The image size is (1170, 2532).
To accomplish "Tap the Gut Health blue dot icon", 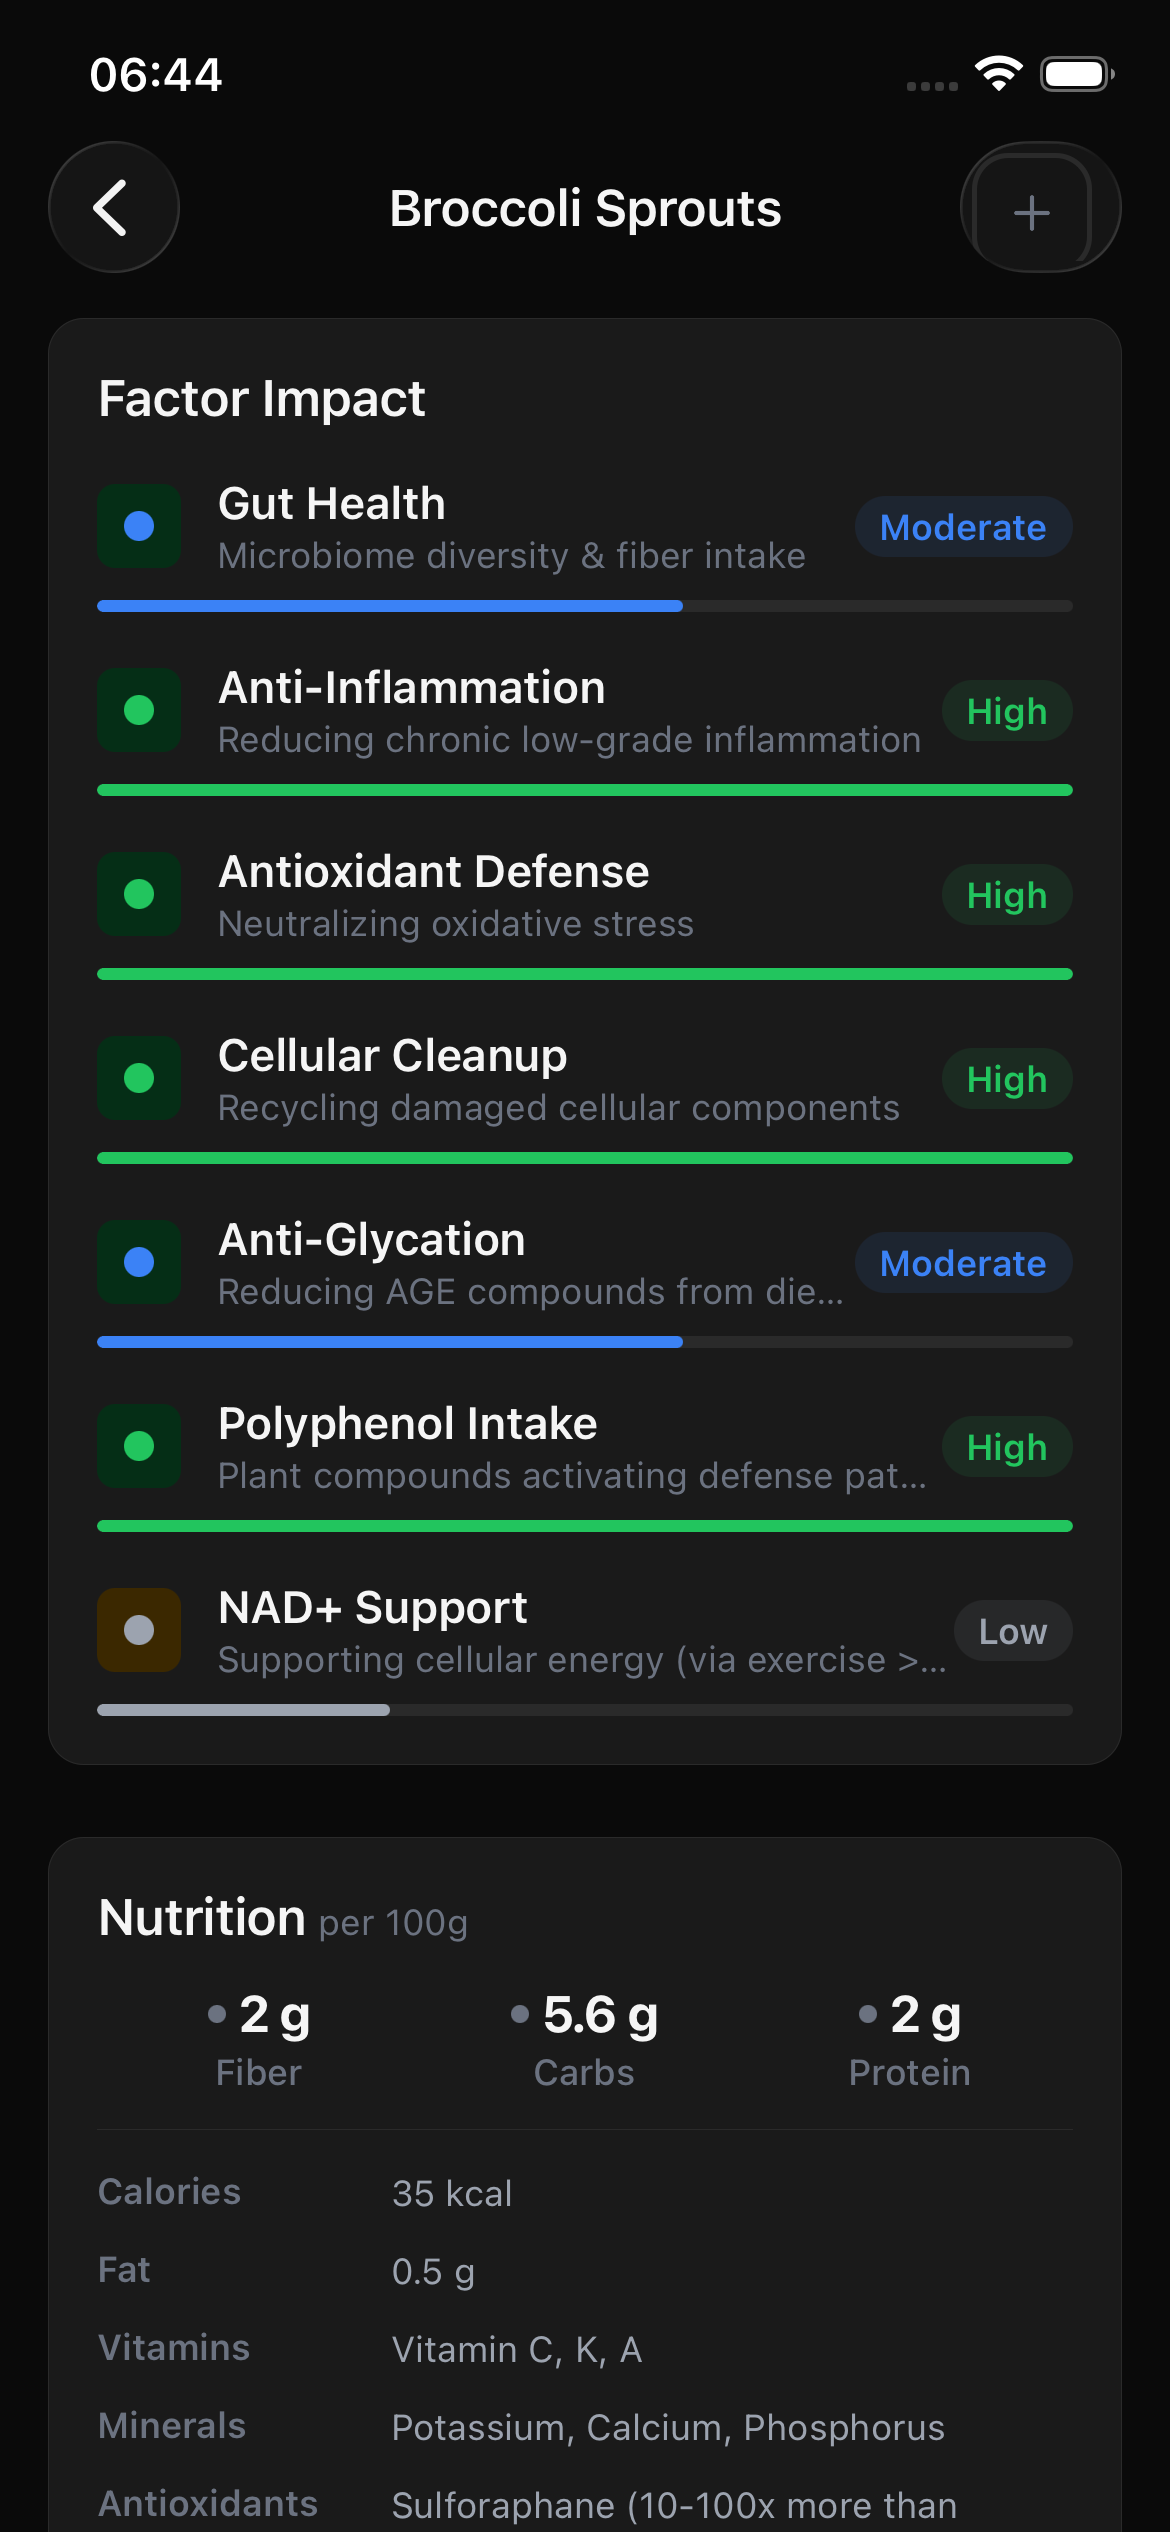I will tap(139, 526).
